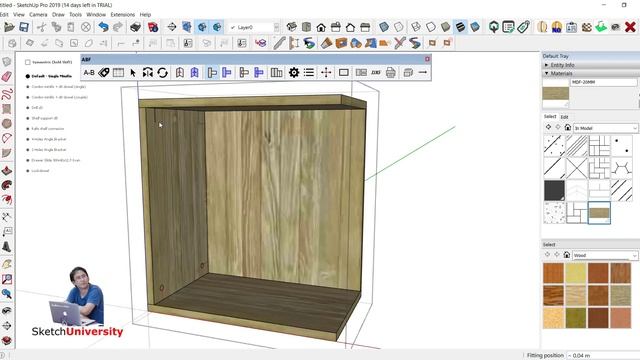Select the Shelf support d5 fitting option
The image size is (640, 360).
coord(42,118)
